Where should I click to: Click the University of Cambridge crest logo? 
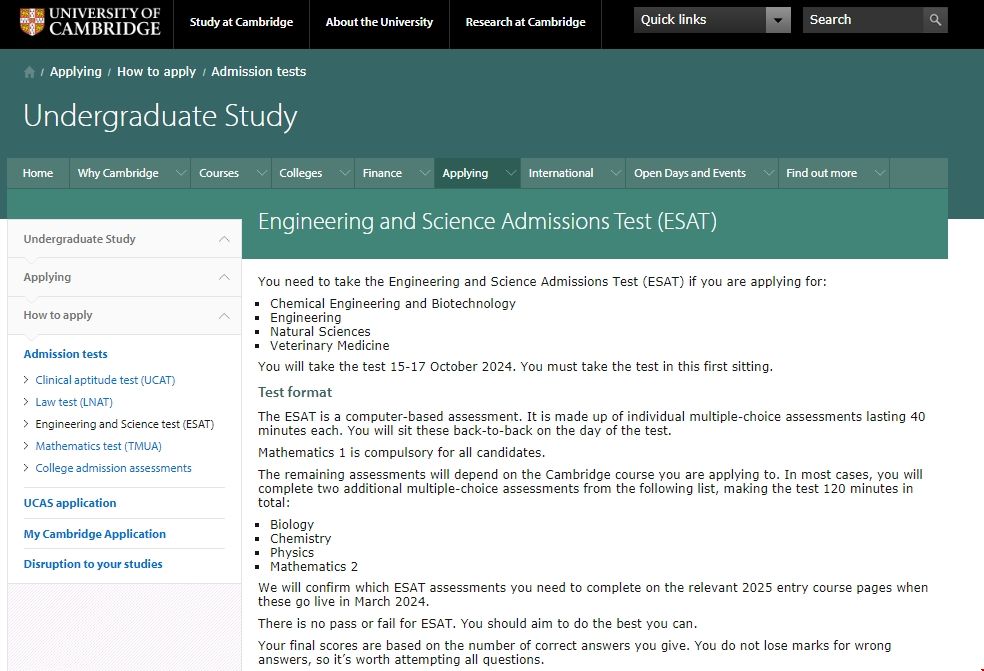32,21
